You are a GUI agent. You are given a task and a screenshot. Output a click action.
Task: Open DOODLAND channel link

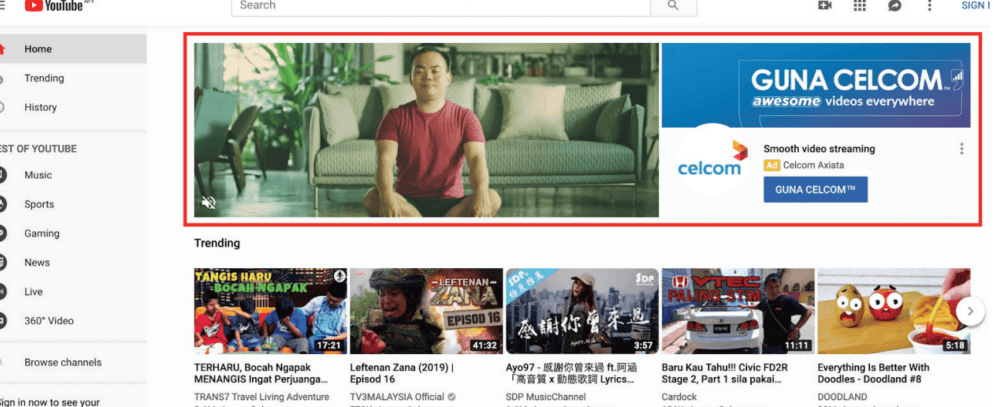click(x=843, y=397)
